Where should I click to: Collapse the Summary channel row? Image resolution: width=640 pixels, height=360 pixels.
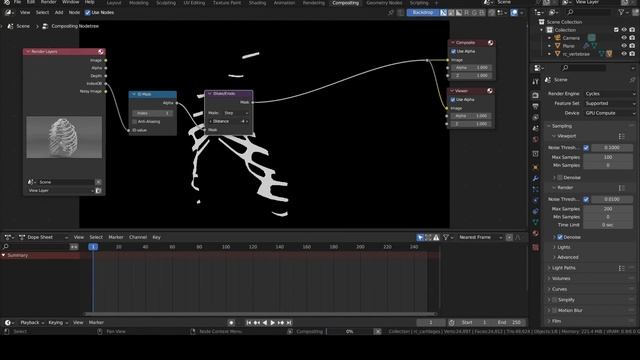click(x=4, y=256)
